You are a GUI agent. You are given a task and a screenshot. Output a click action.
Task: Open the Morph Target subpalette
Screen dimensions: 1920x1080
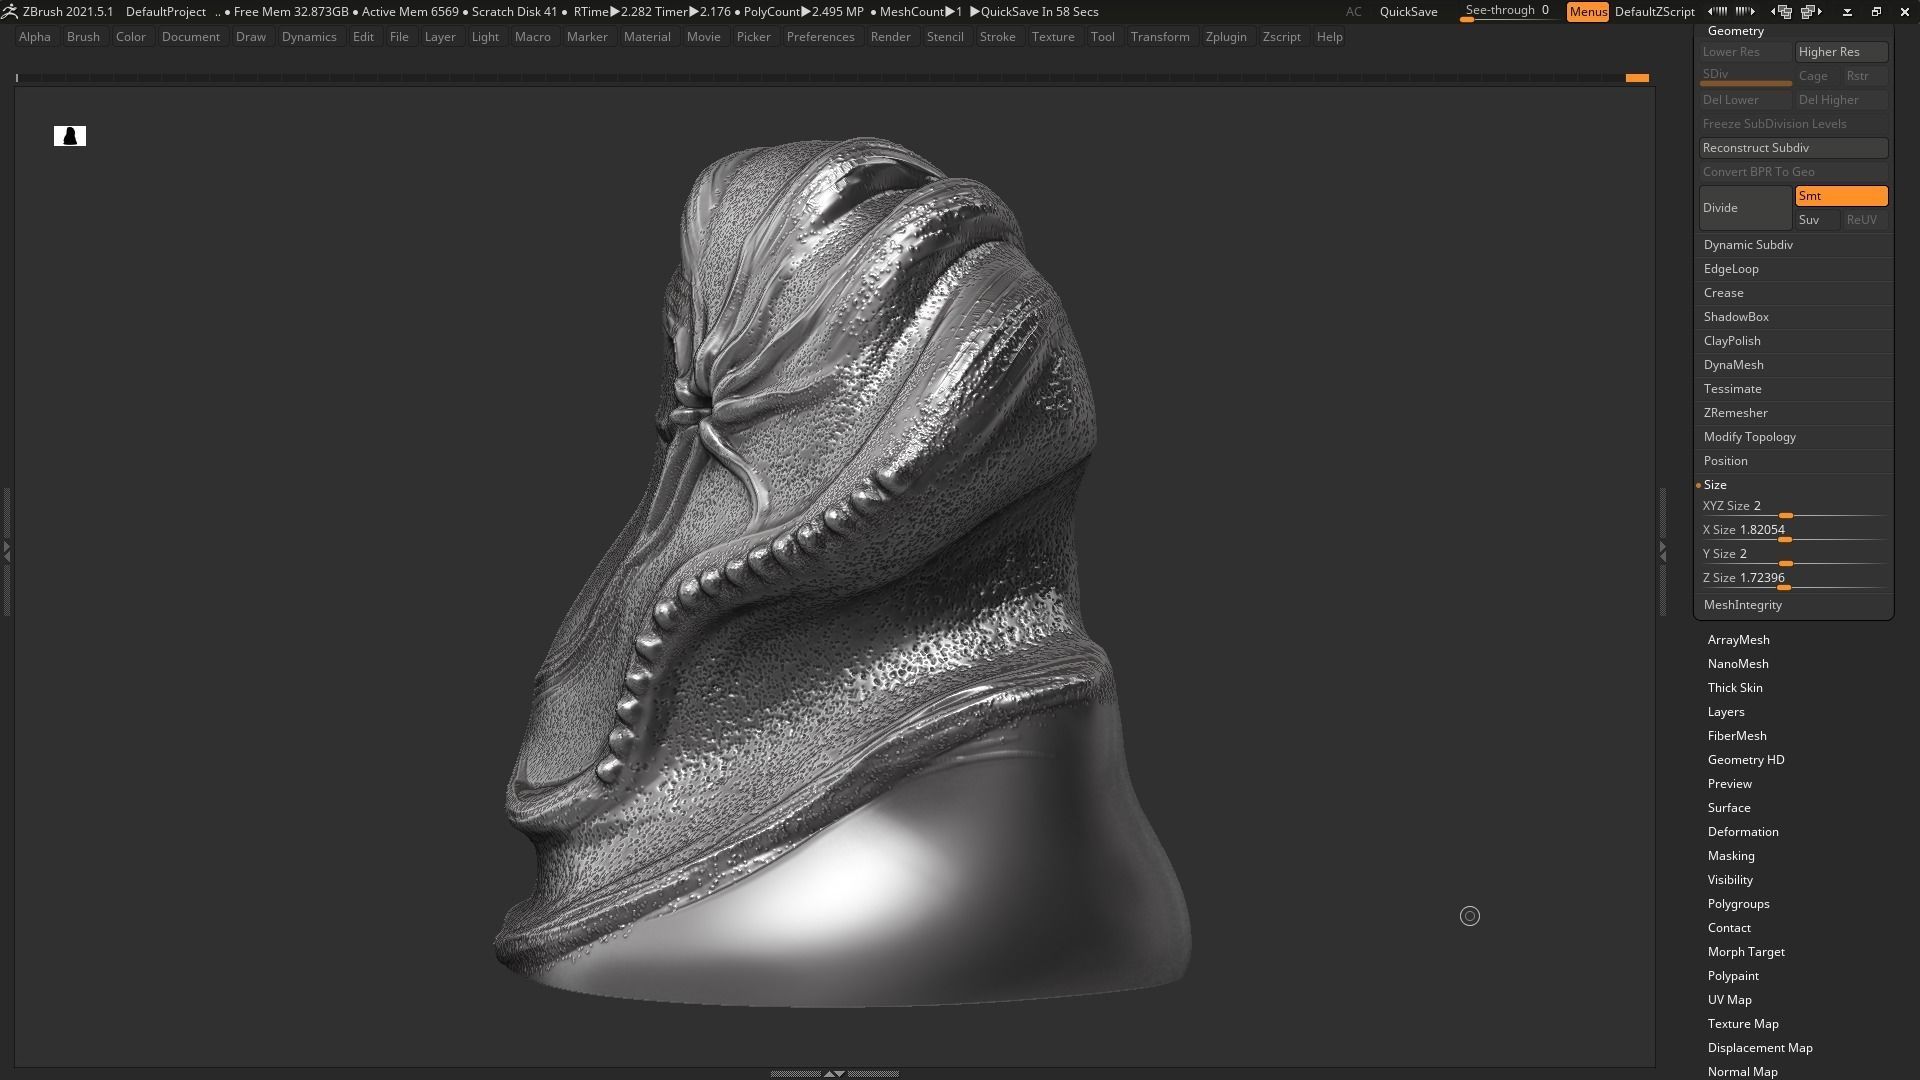coord(1746,952)
